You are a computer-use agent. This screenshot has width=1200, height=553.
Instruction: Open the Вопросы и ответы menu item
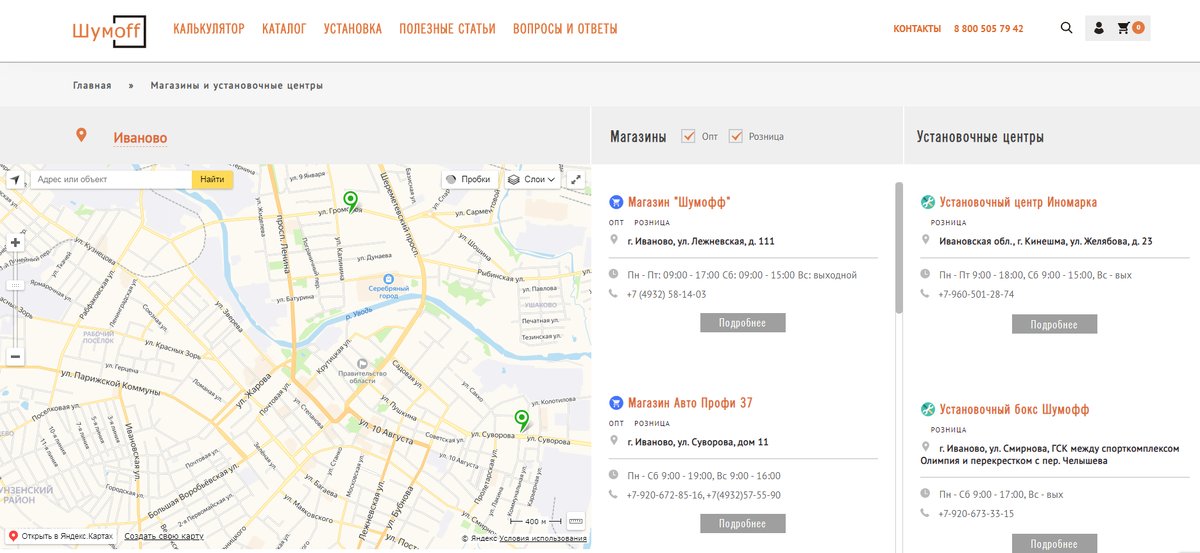click(x=565, y=29)
